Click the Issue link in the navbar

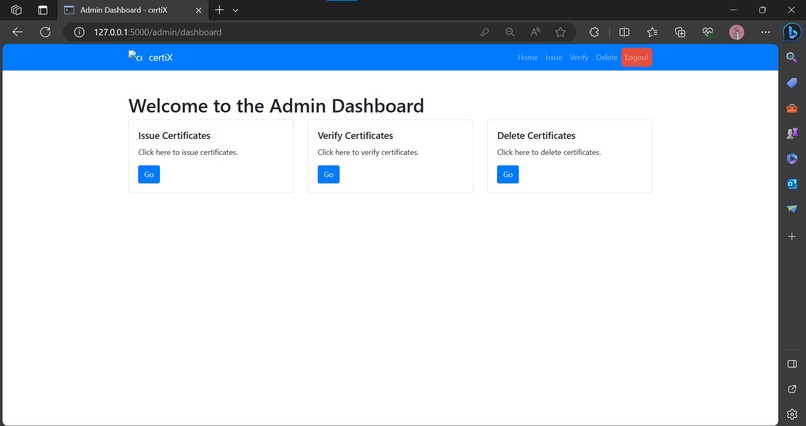554,58
